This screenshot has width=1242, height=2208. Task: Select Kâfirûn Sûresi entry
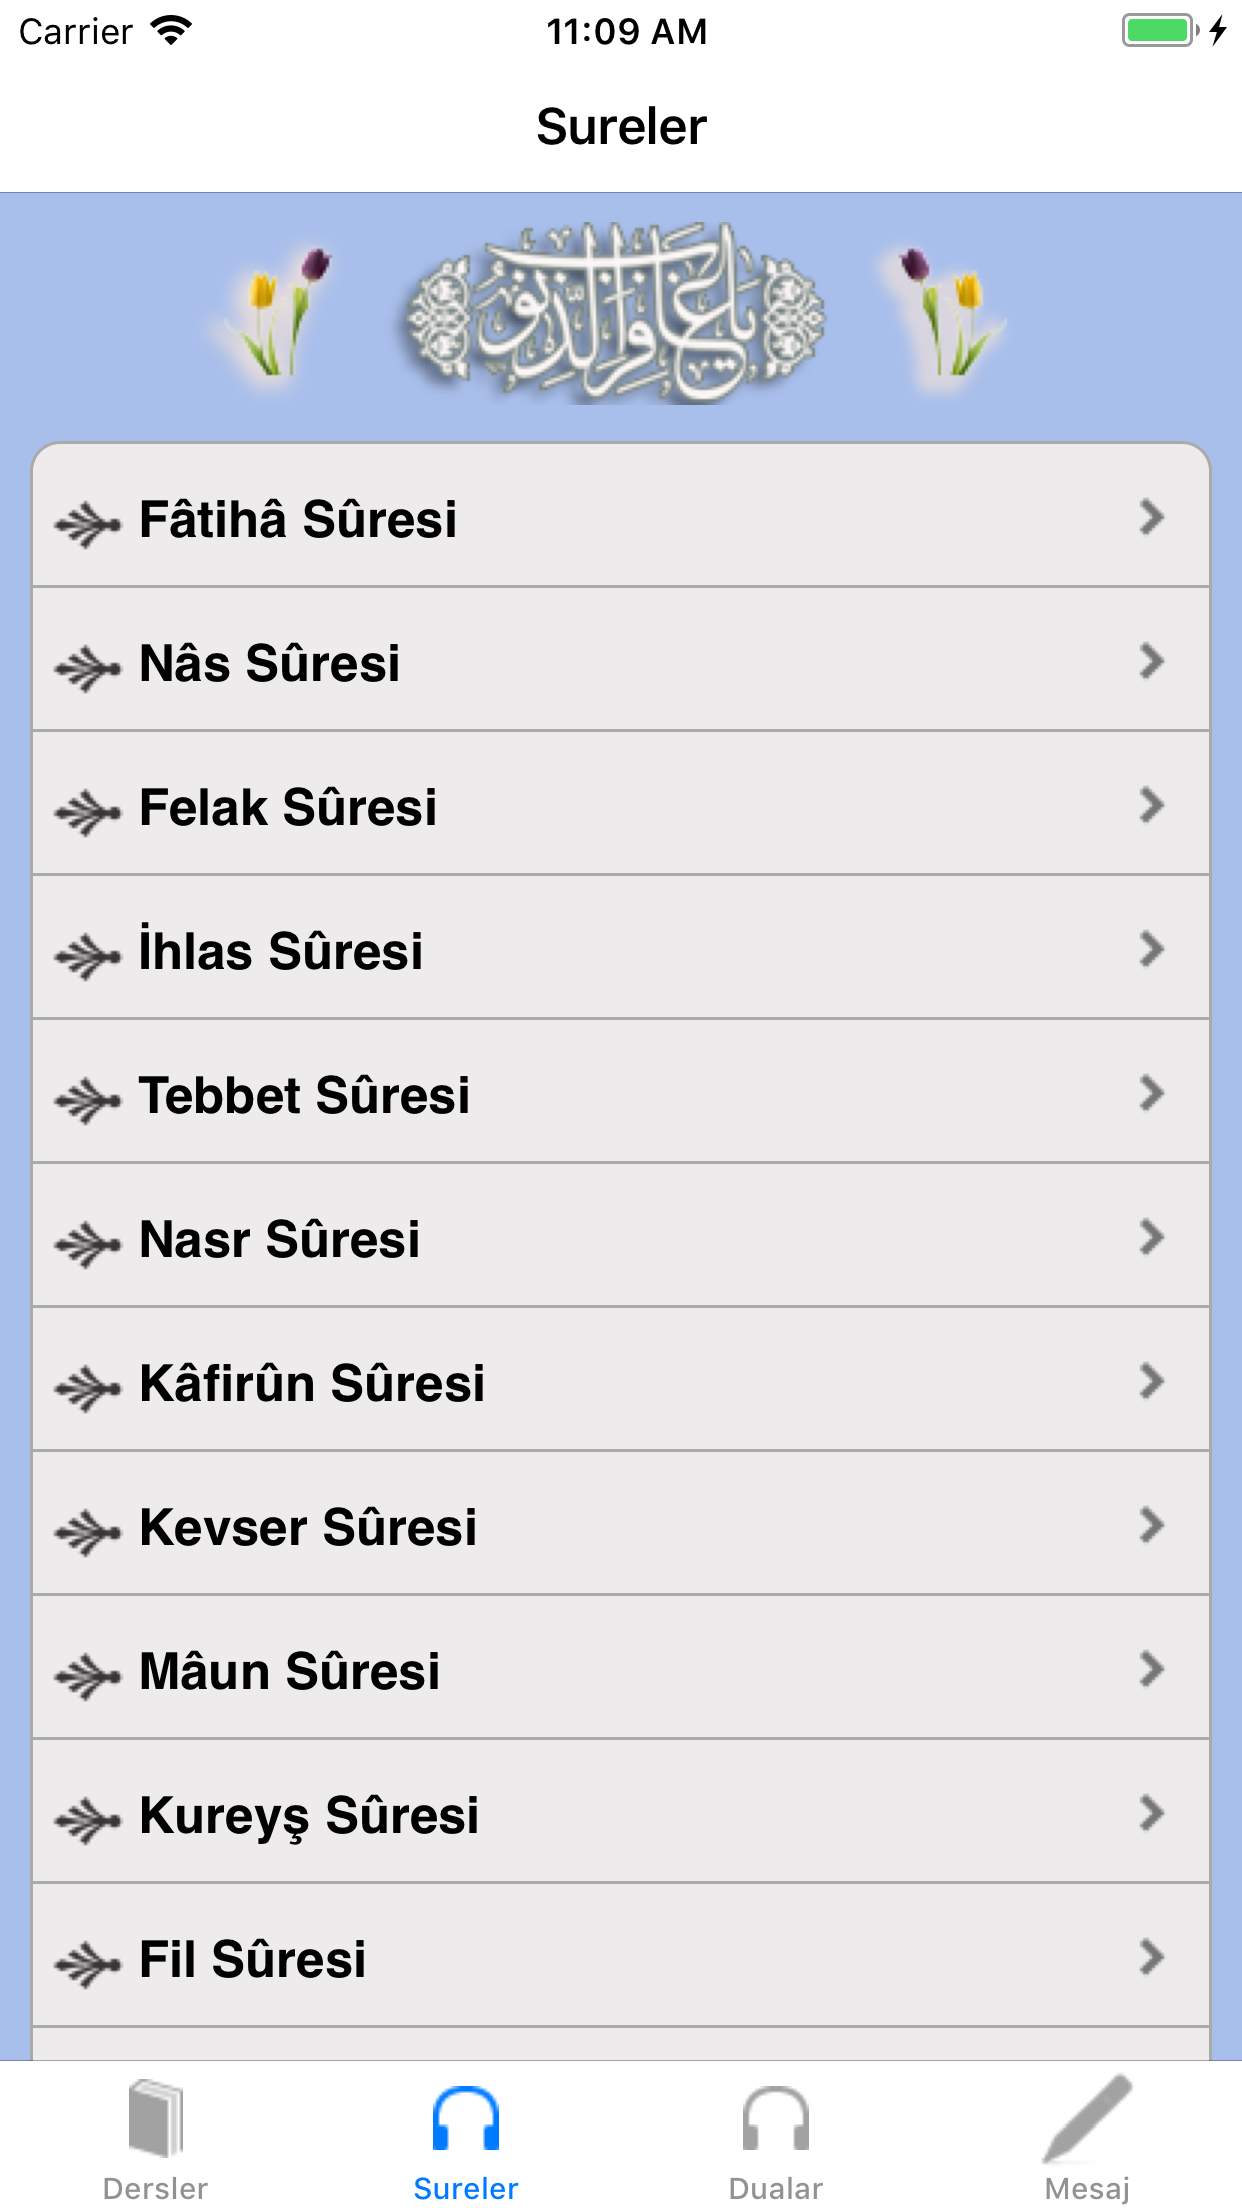[312, 1383]
